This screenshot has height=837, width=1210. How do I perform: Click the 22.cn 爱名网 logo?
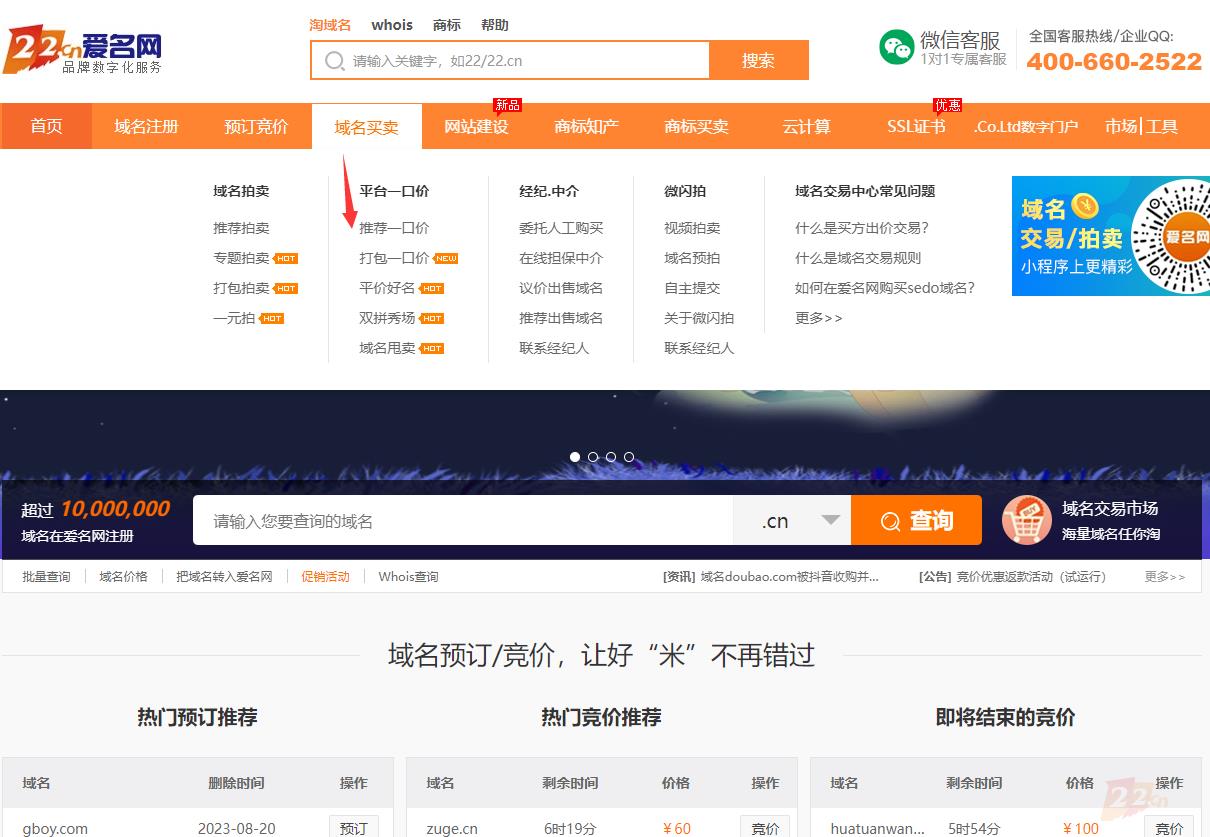pos(82,50)
